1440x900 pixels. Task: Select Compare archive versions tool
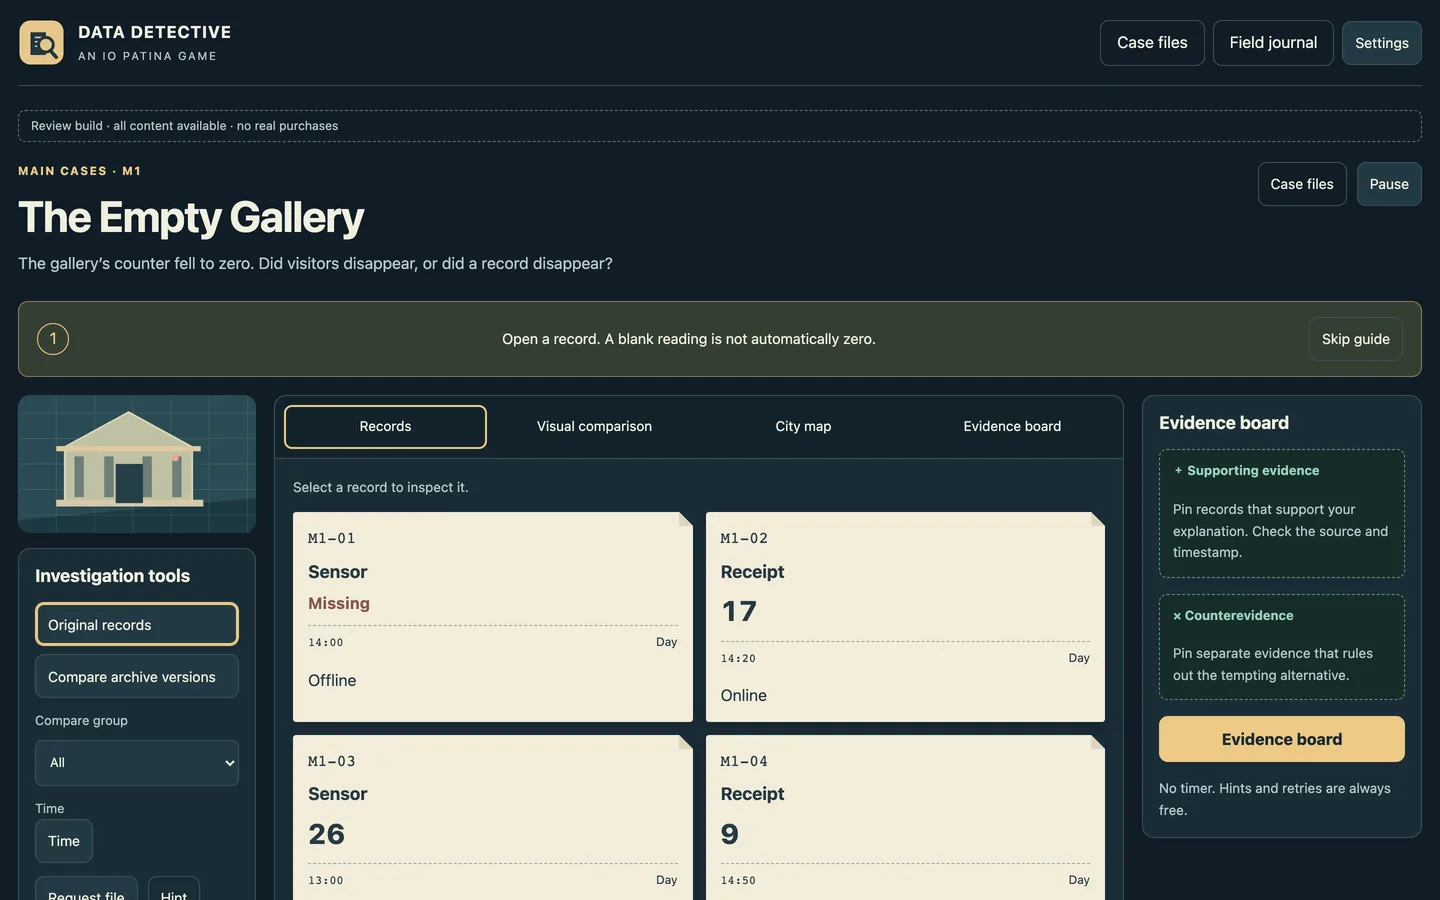click(137, 677)
